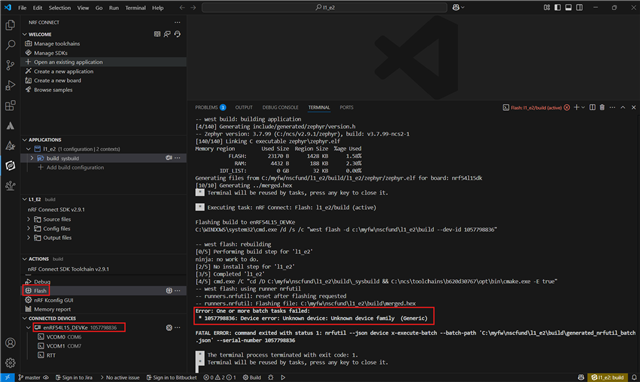Viewport: 640px width, 382px height.
Task: Run the Flash action
Action: (40, 291)
